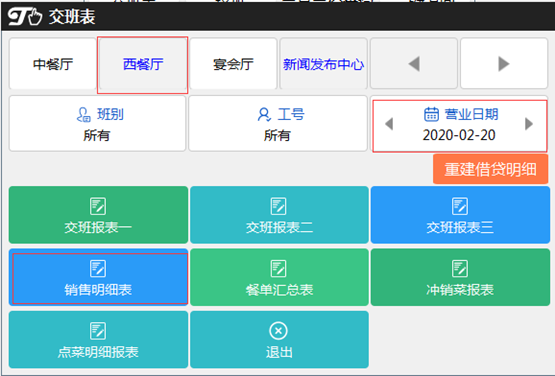Open the 点菜明细报表 report
Viewport: 555px width, 376px height.
pos(98,340)
